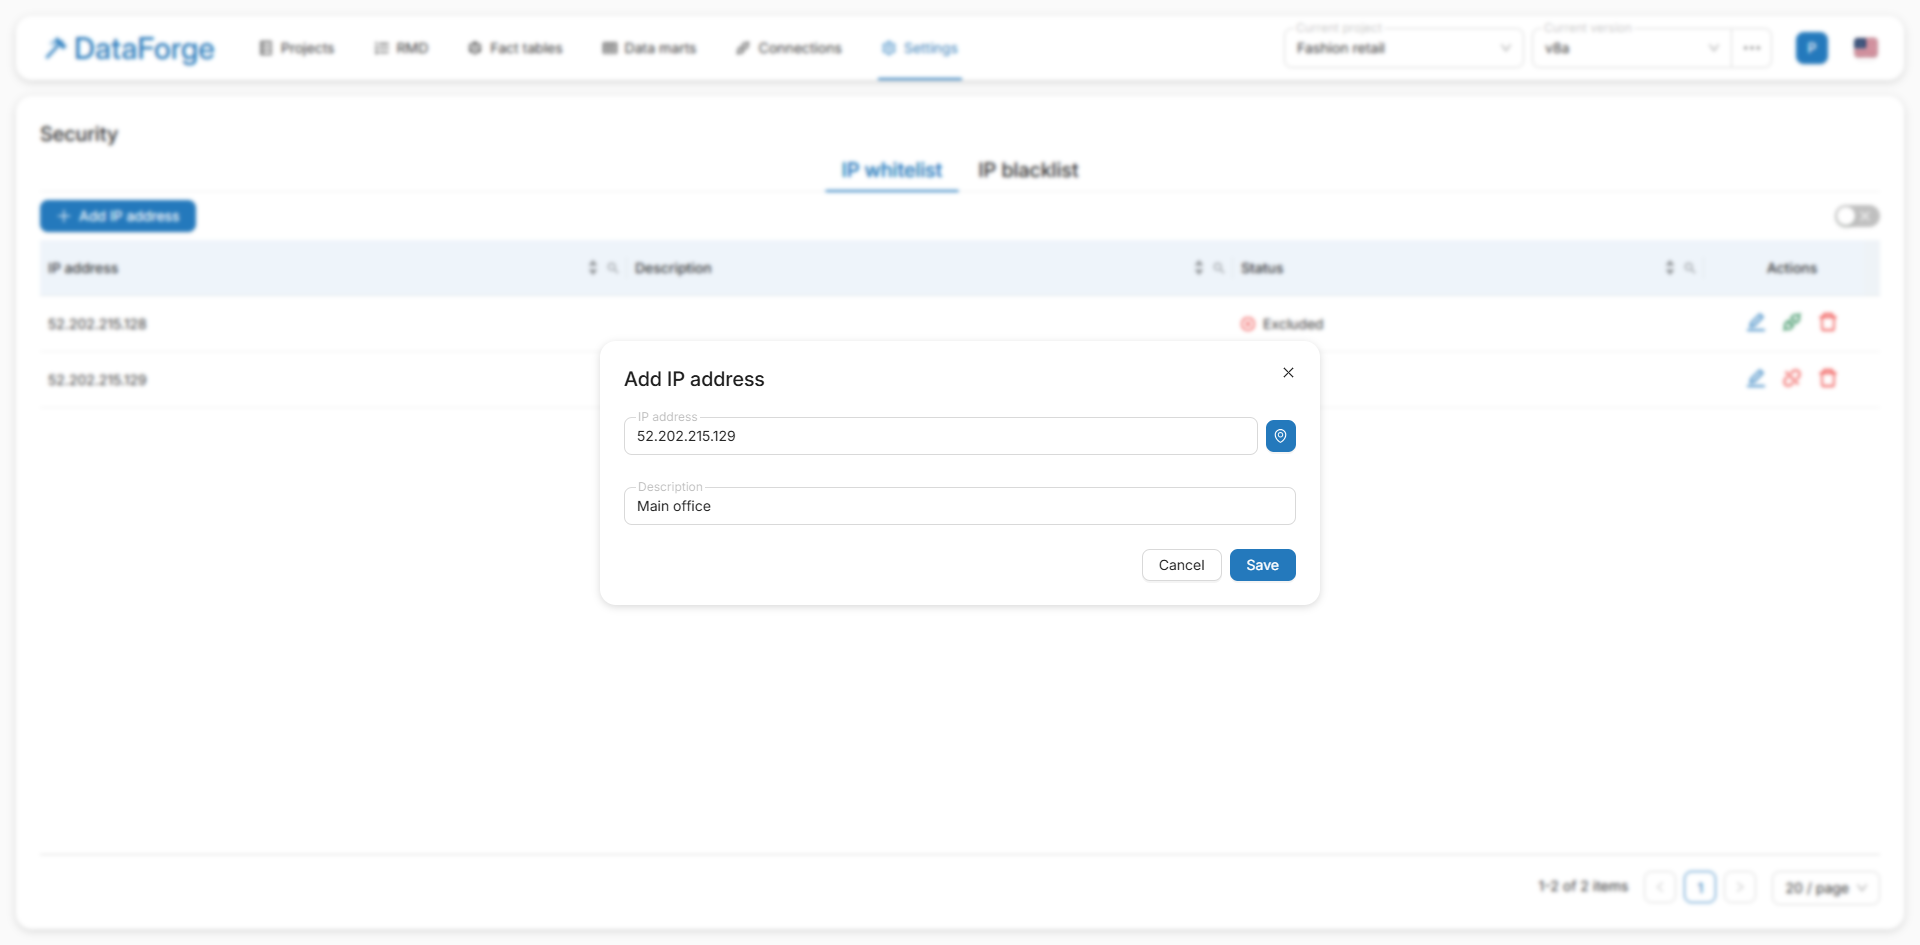The width and height of the screenshot is (1920, 945).
Task: Click the locate-my-IP pin icon
Action: tap(1280, 436)
